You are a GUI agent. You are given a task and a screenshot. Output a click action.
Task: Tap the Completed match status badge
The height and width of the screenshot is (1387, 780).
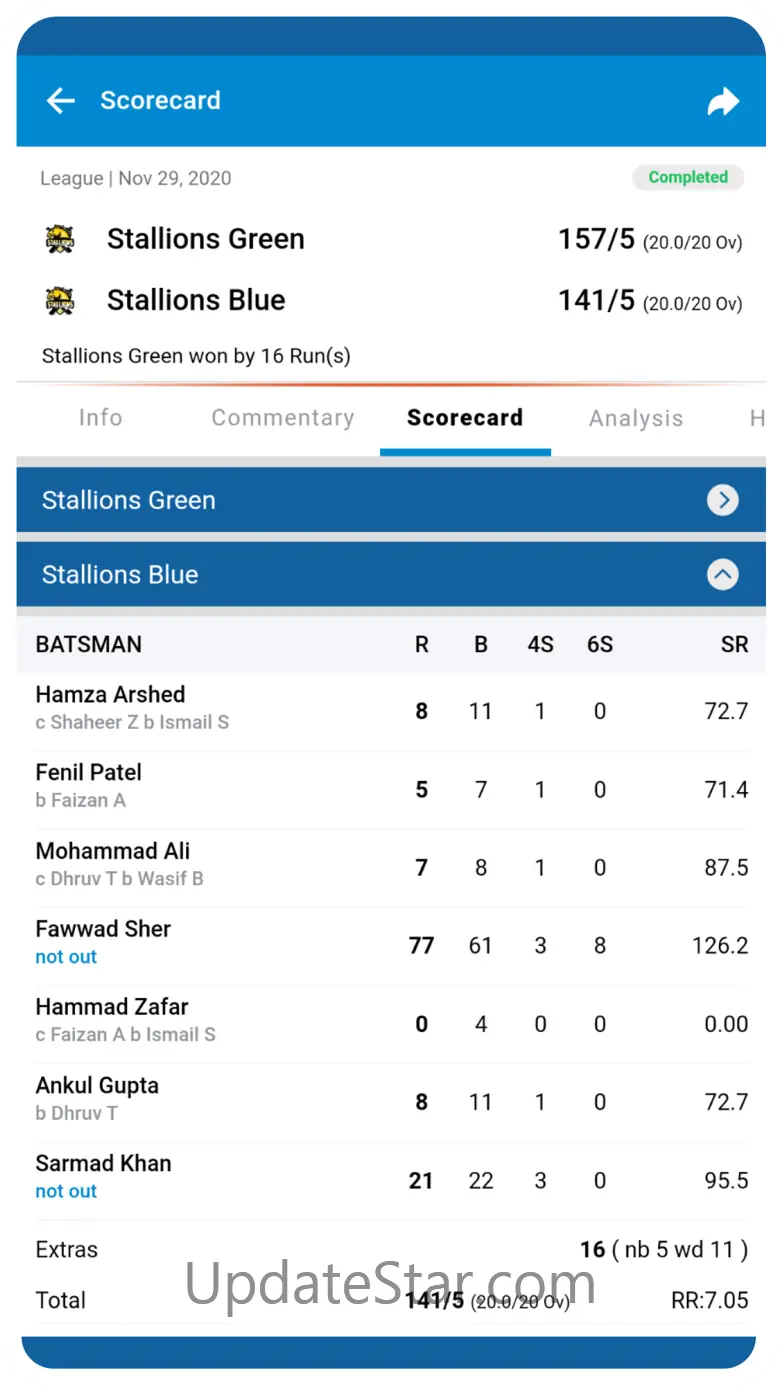[688, 177]
